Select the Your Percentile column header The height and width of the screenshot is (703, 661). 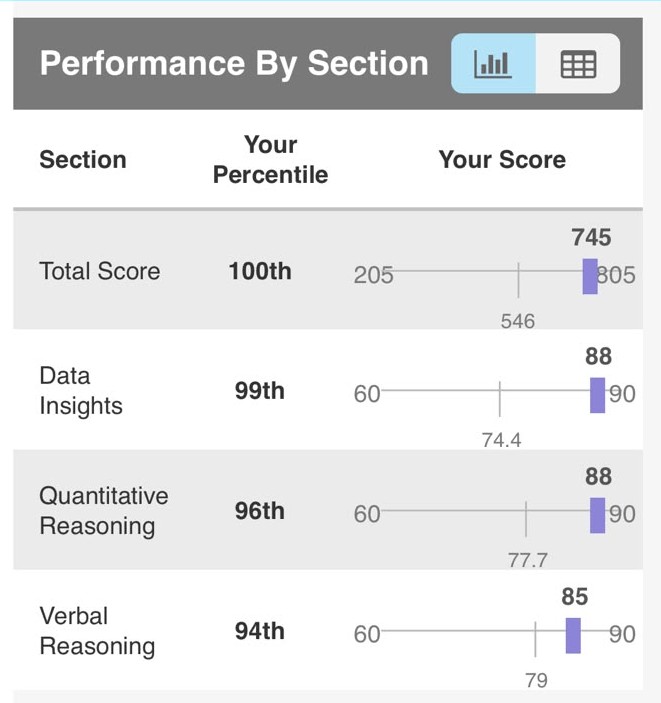270,160
